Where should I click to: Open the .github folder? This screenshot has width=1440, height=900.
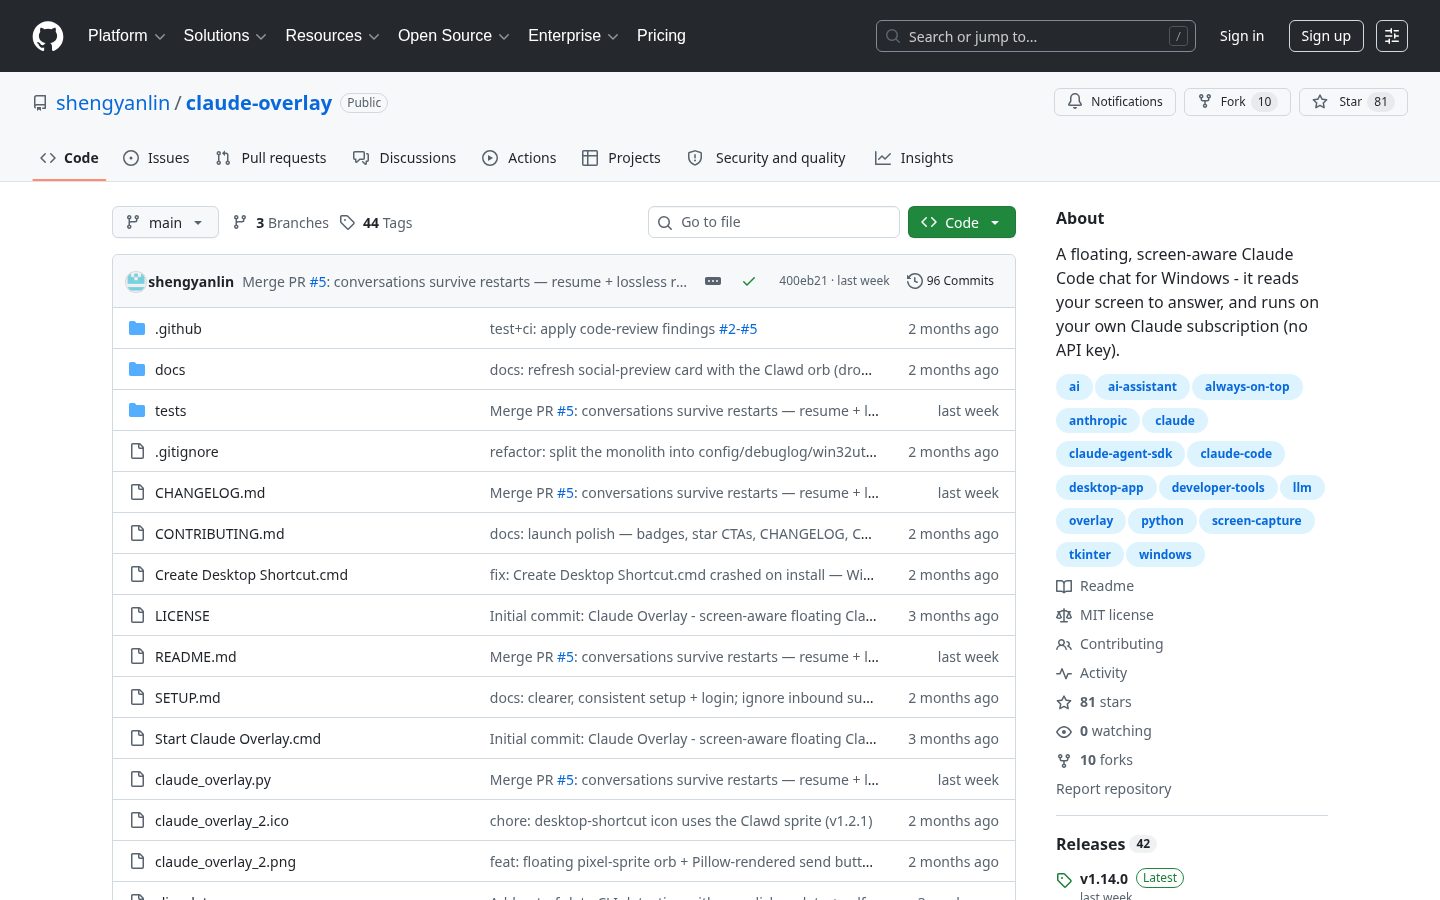[x=178, y=329]
